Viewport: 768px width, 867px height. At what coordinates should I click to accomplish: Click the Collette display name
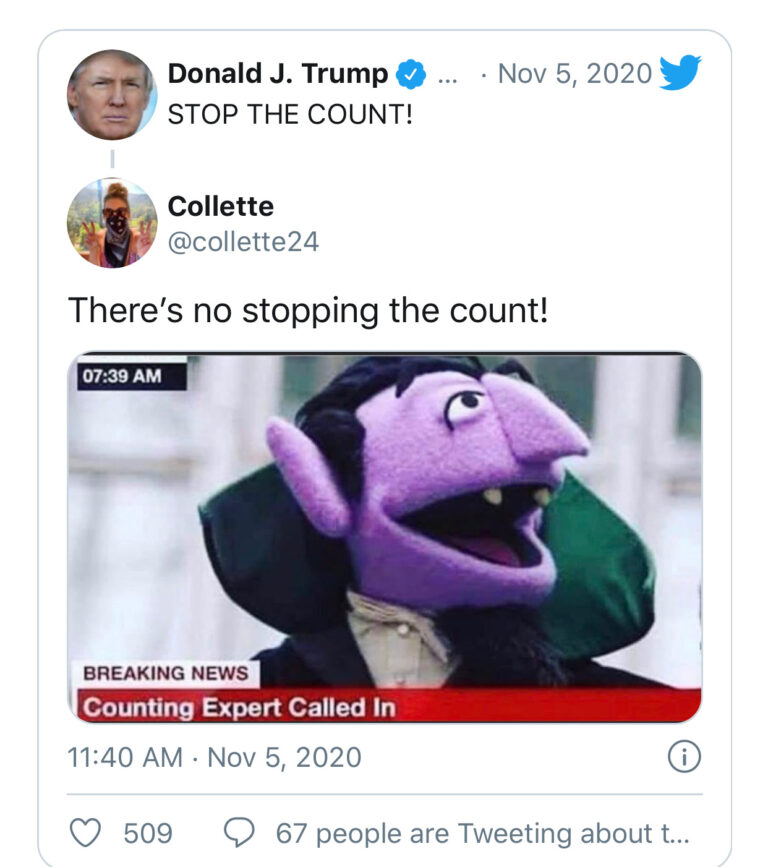pos(221,206)
